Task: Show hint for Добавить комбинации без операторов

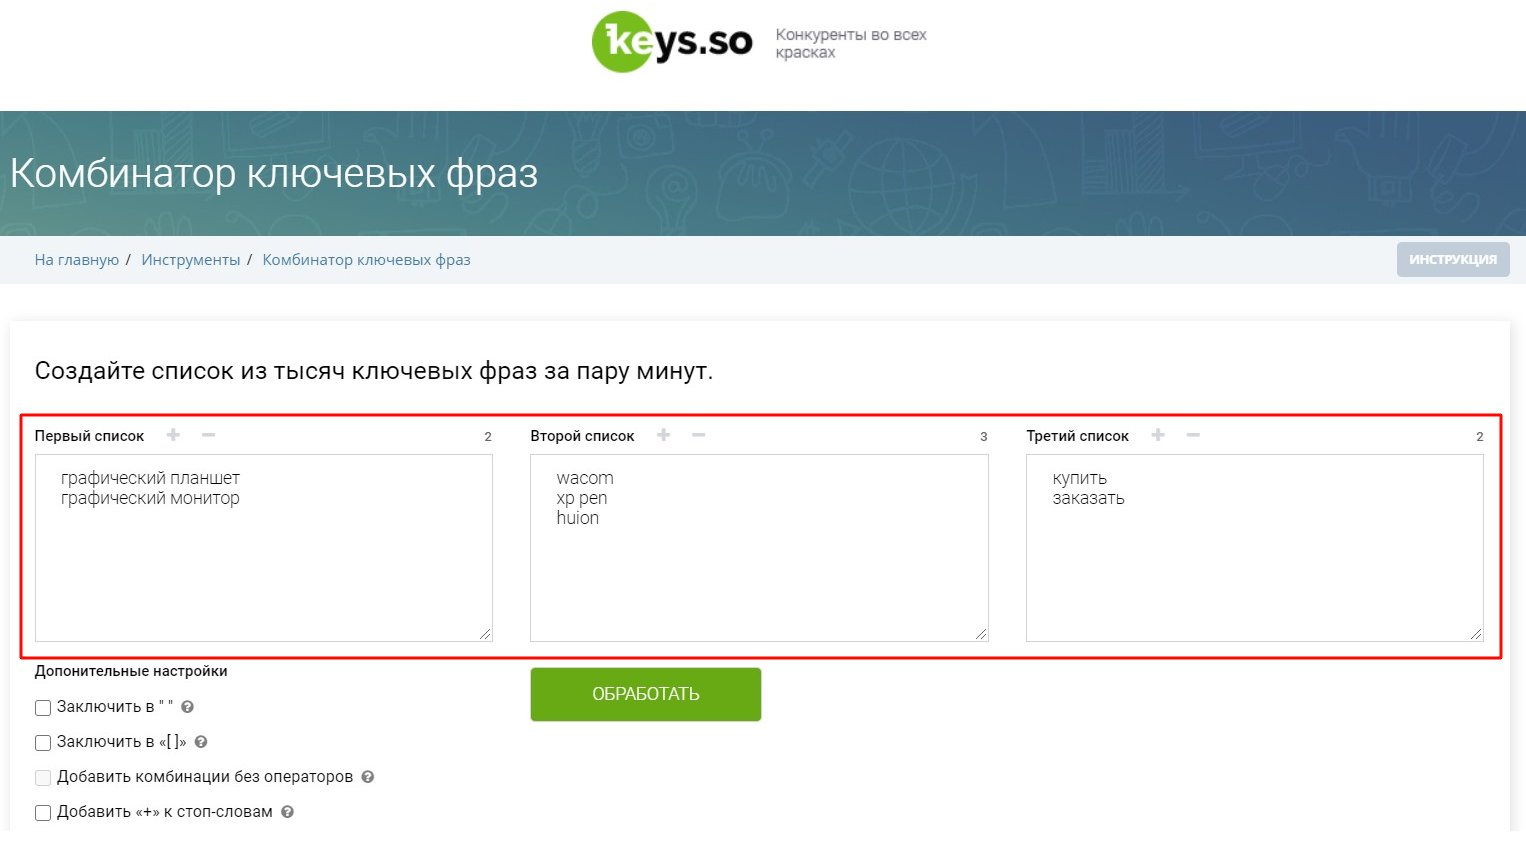Action: pos(368,777)
